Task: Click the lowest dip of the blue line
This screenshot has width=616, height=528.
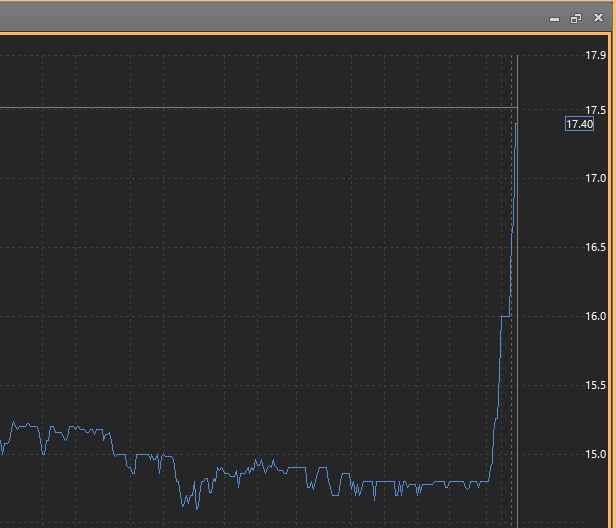Action: [x=183, y=507]
